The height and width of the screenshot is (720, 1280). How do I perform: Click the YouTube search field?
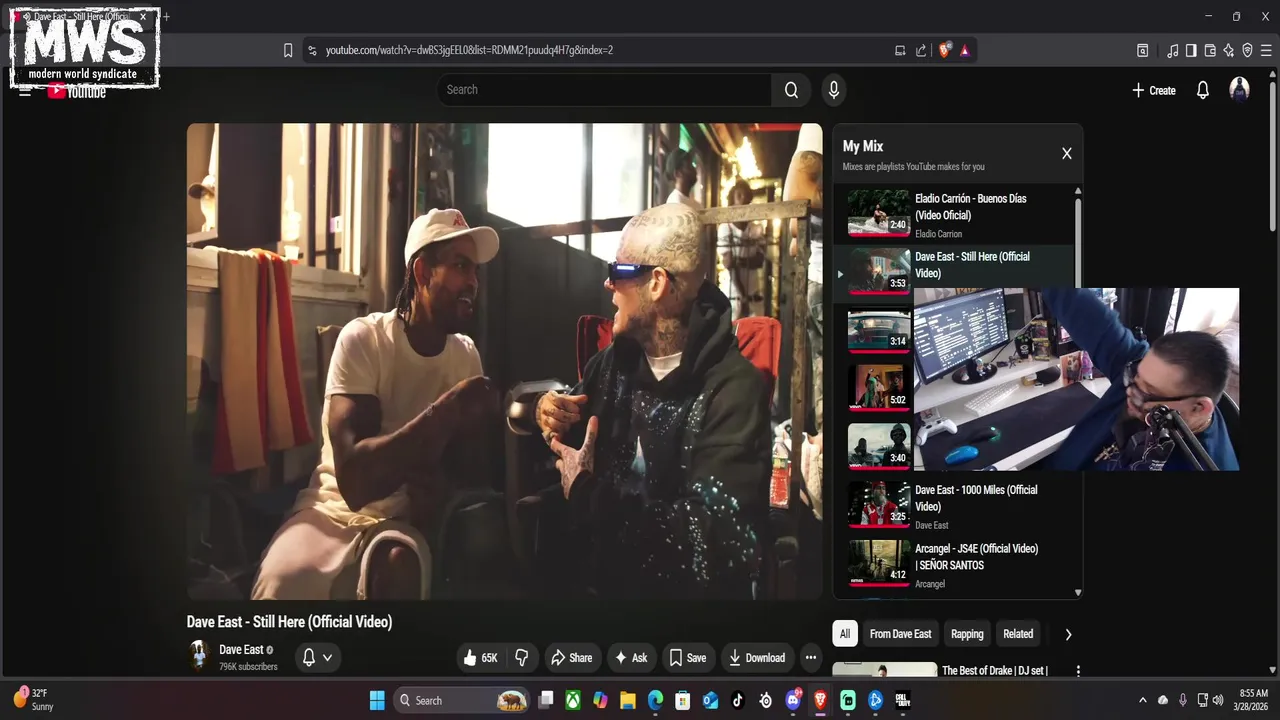[603, 90]
